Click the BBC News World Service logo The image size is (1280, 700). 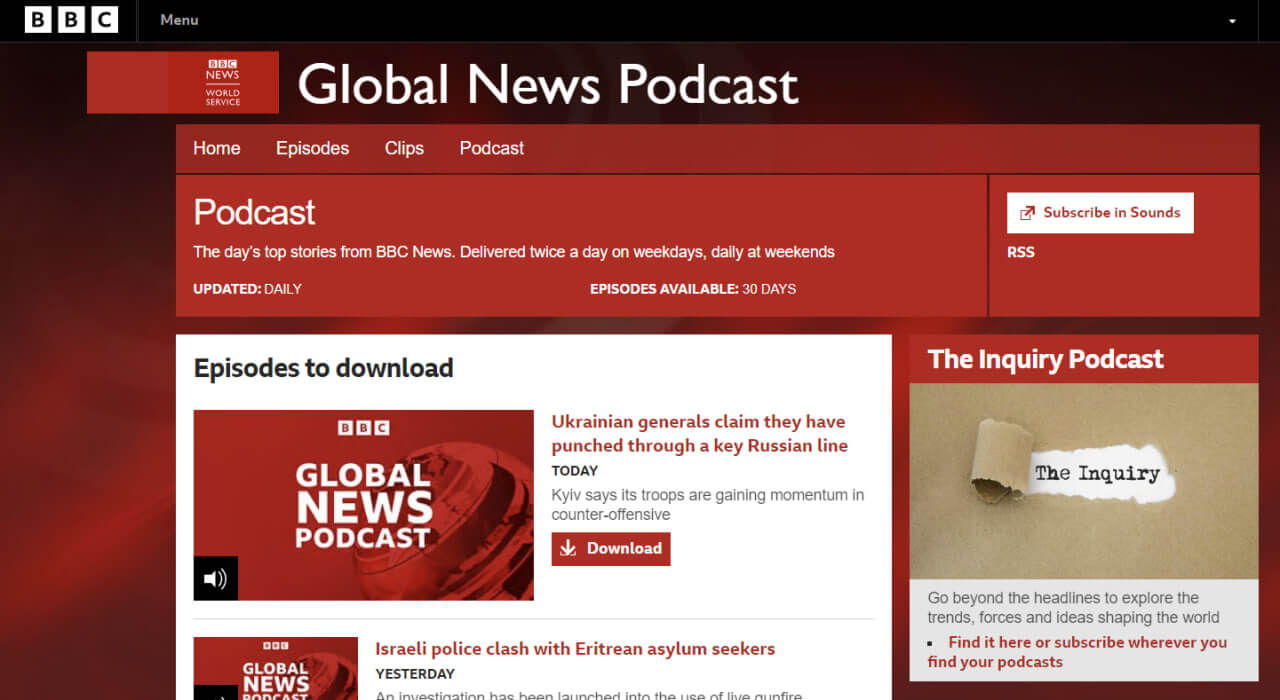click(183, 82)
